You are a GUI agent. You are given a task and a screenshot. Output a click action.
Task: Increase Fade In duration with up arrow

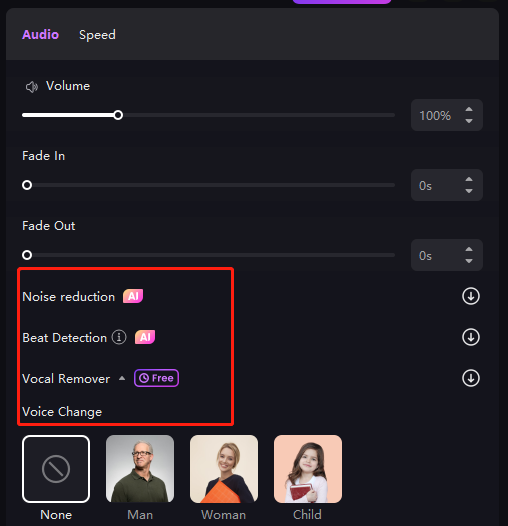click(469, 179)
